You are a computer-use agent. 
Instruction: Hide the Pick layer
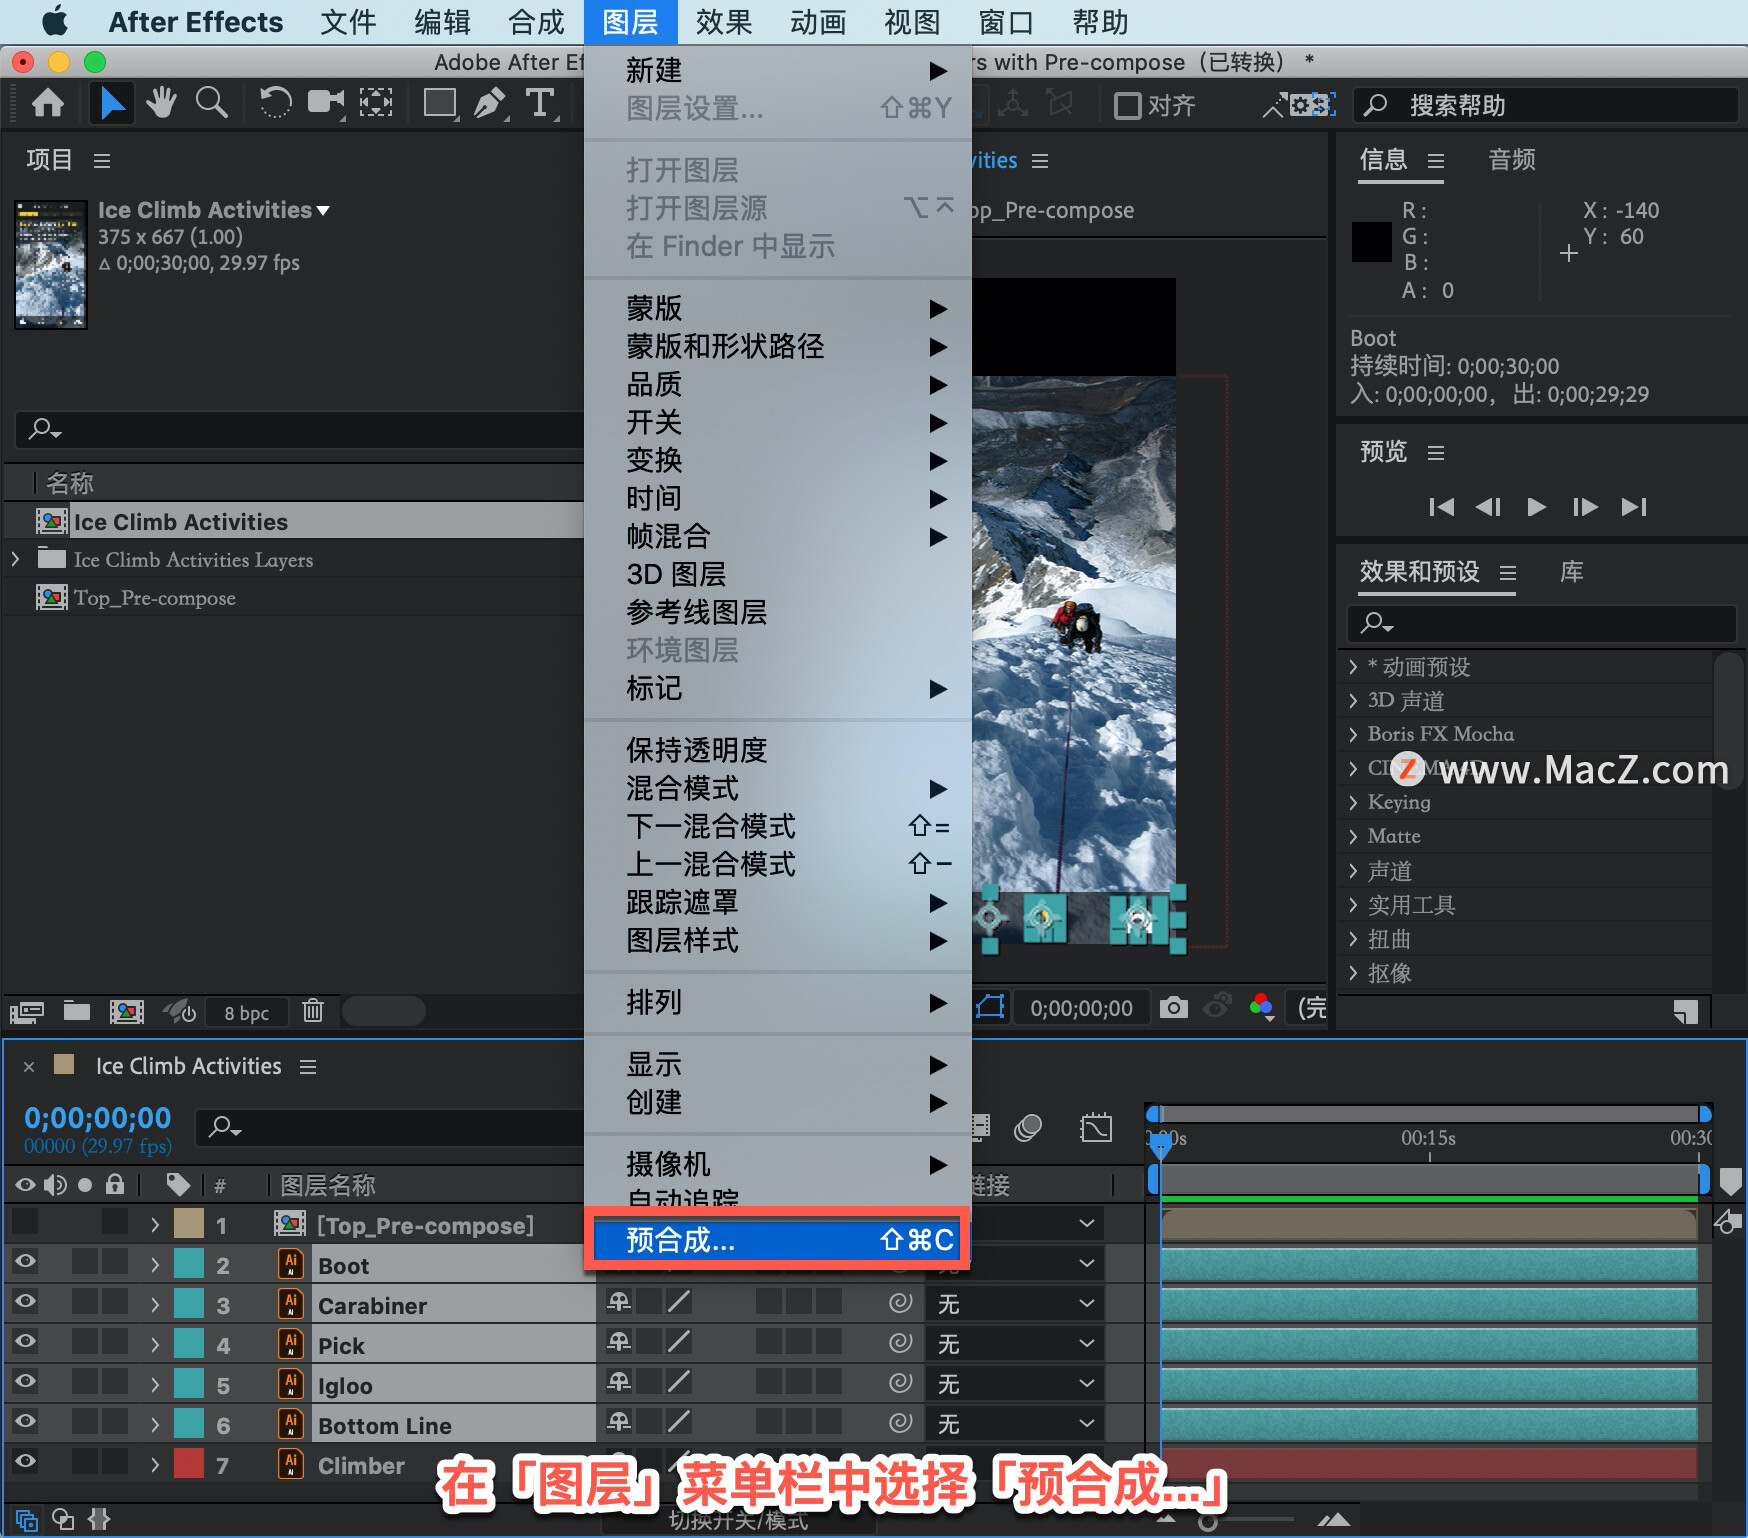click(25, 1343)
